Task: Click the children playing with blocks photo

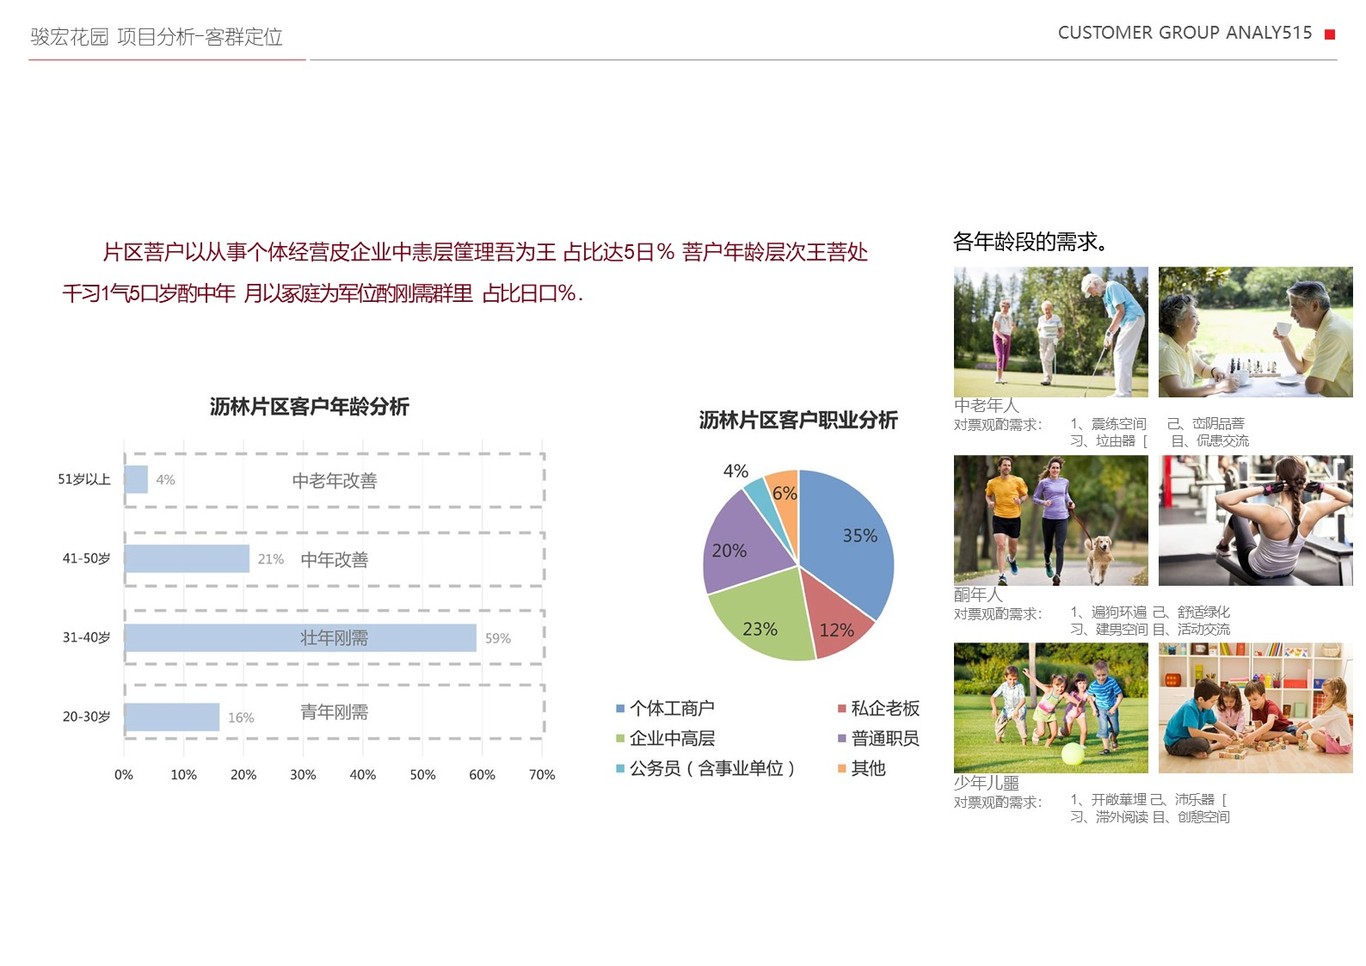Action: click(x=1256, y=708)
